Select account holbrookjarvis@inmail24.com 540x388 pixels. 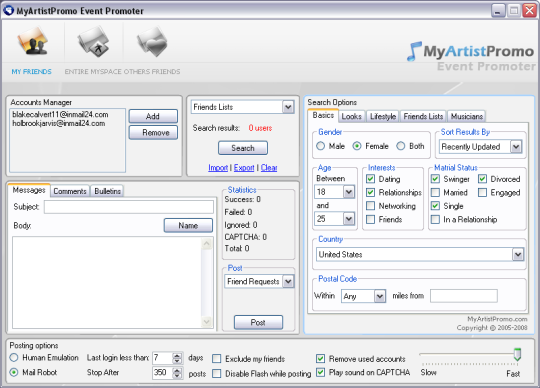(59, 123)
